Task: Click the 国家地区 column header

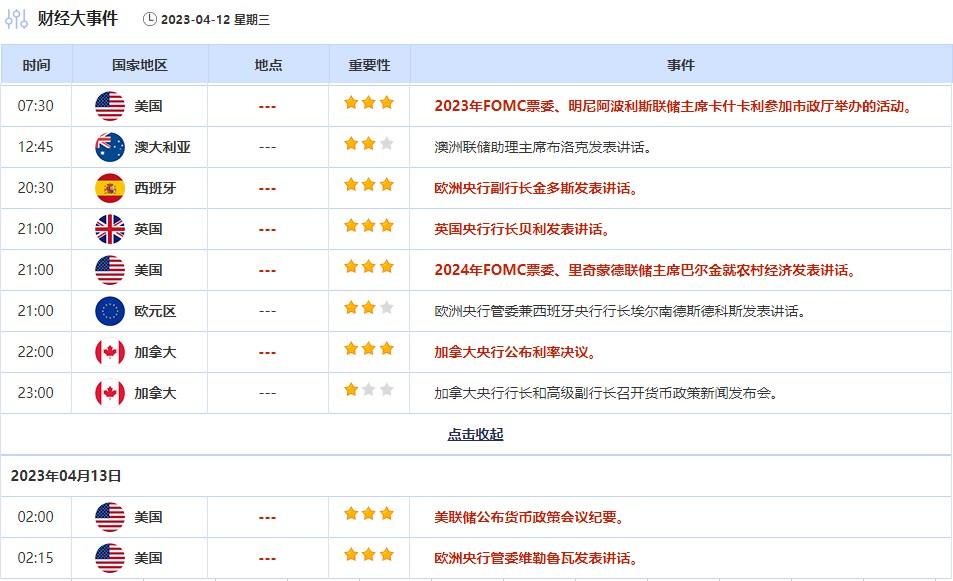Action: 140,65
